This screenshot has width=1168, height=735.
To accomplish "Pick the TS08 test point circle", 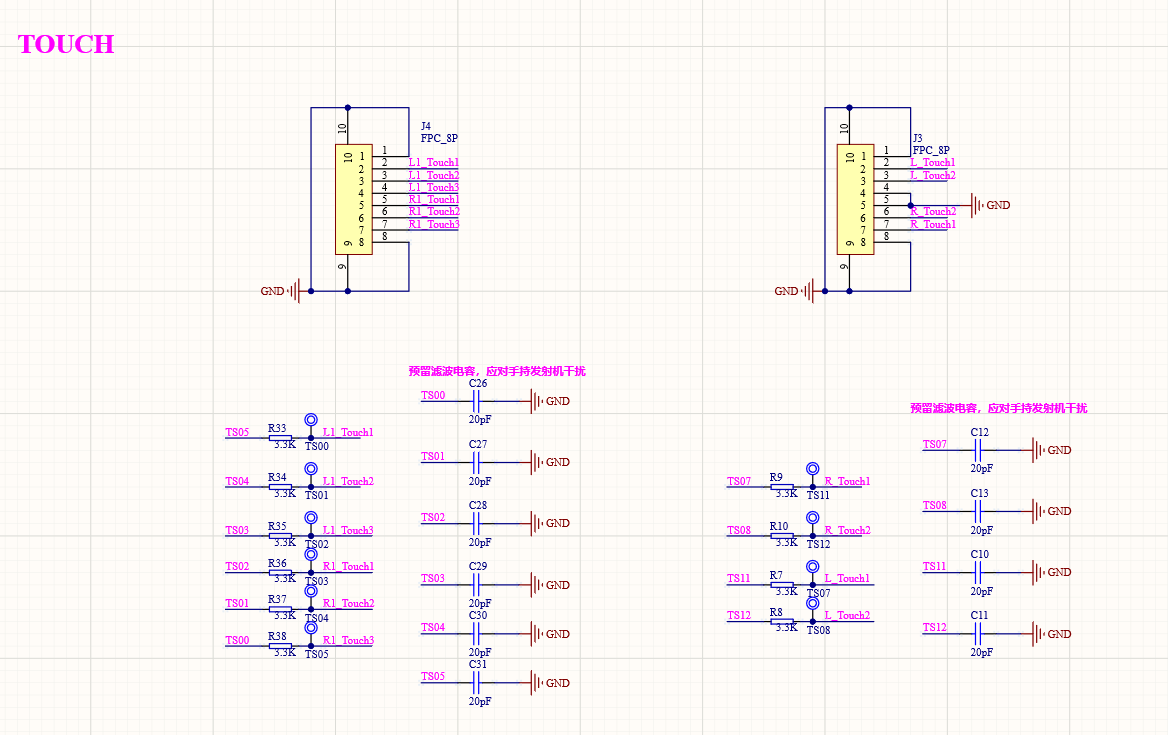I will click(x=813, y=604).
